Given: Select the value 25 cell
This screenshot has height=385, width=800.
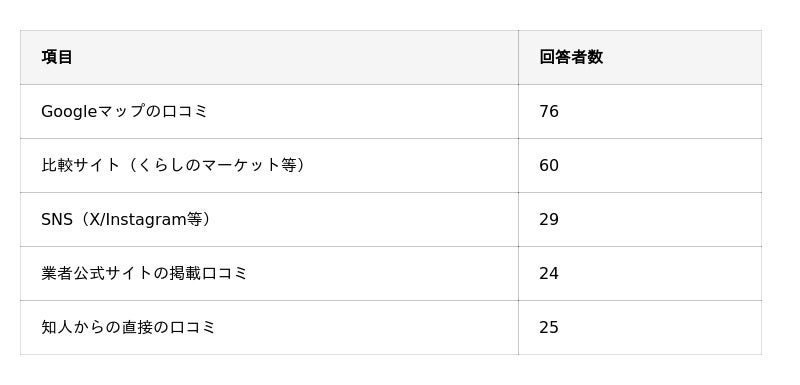Looking at the screenshot, I should click(640, 328).
